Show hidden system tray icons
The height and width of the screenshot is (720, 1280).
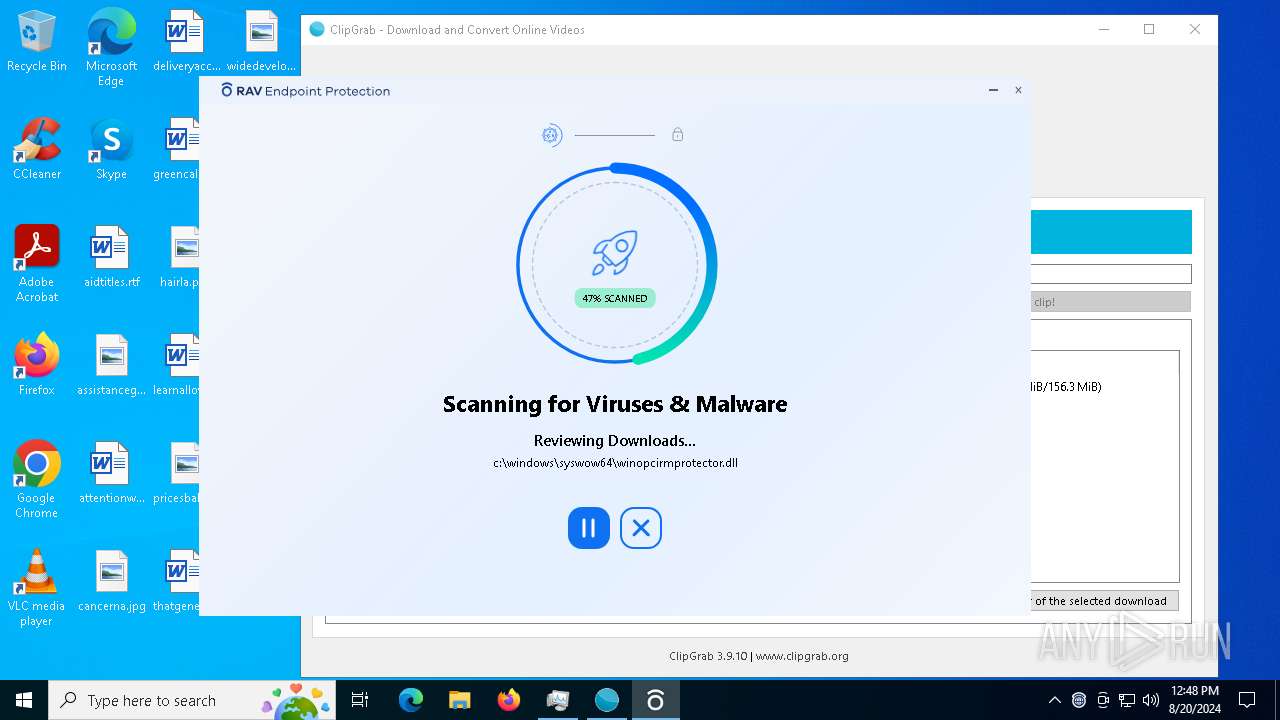pos(1054,700)
